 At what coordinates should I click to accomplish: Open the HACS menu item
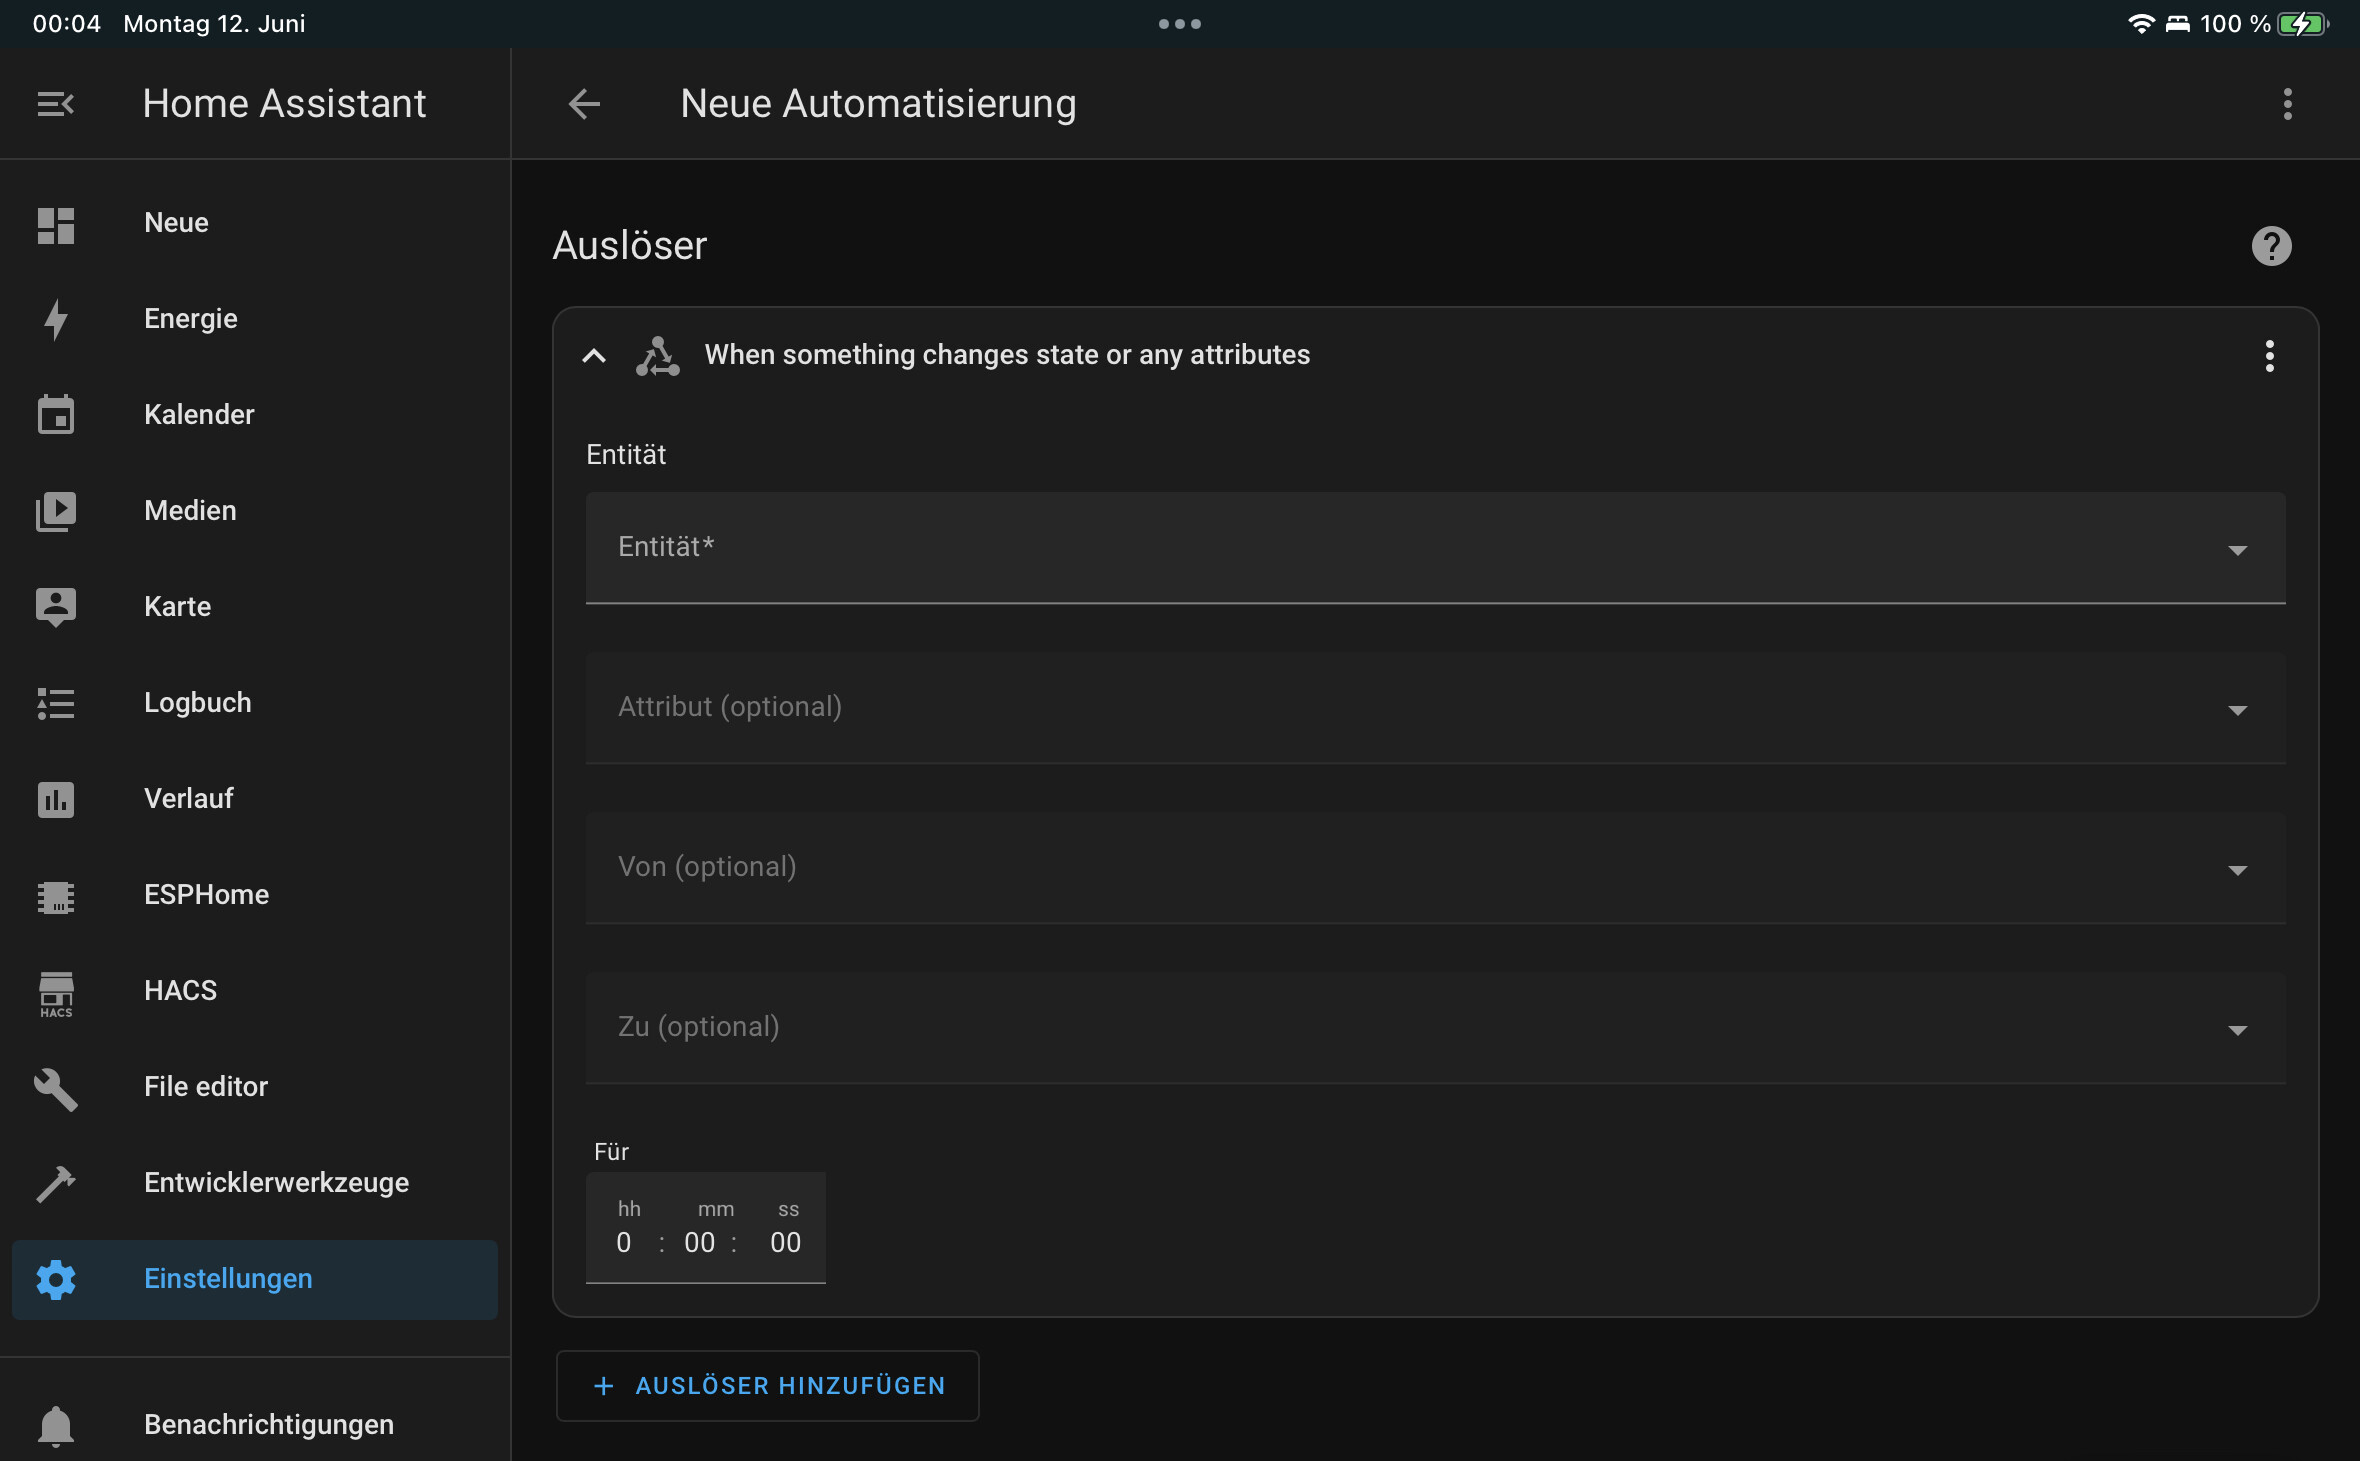255,992
